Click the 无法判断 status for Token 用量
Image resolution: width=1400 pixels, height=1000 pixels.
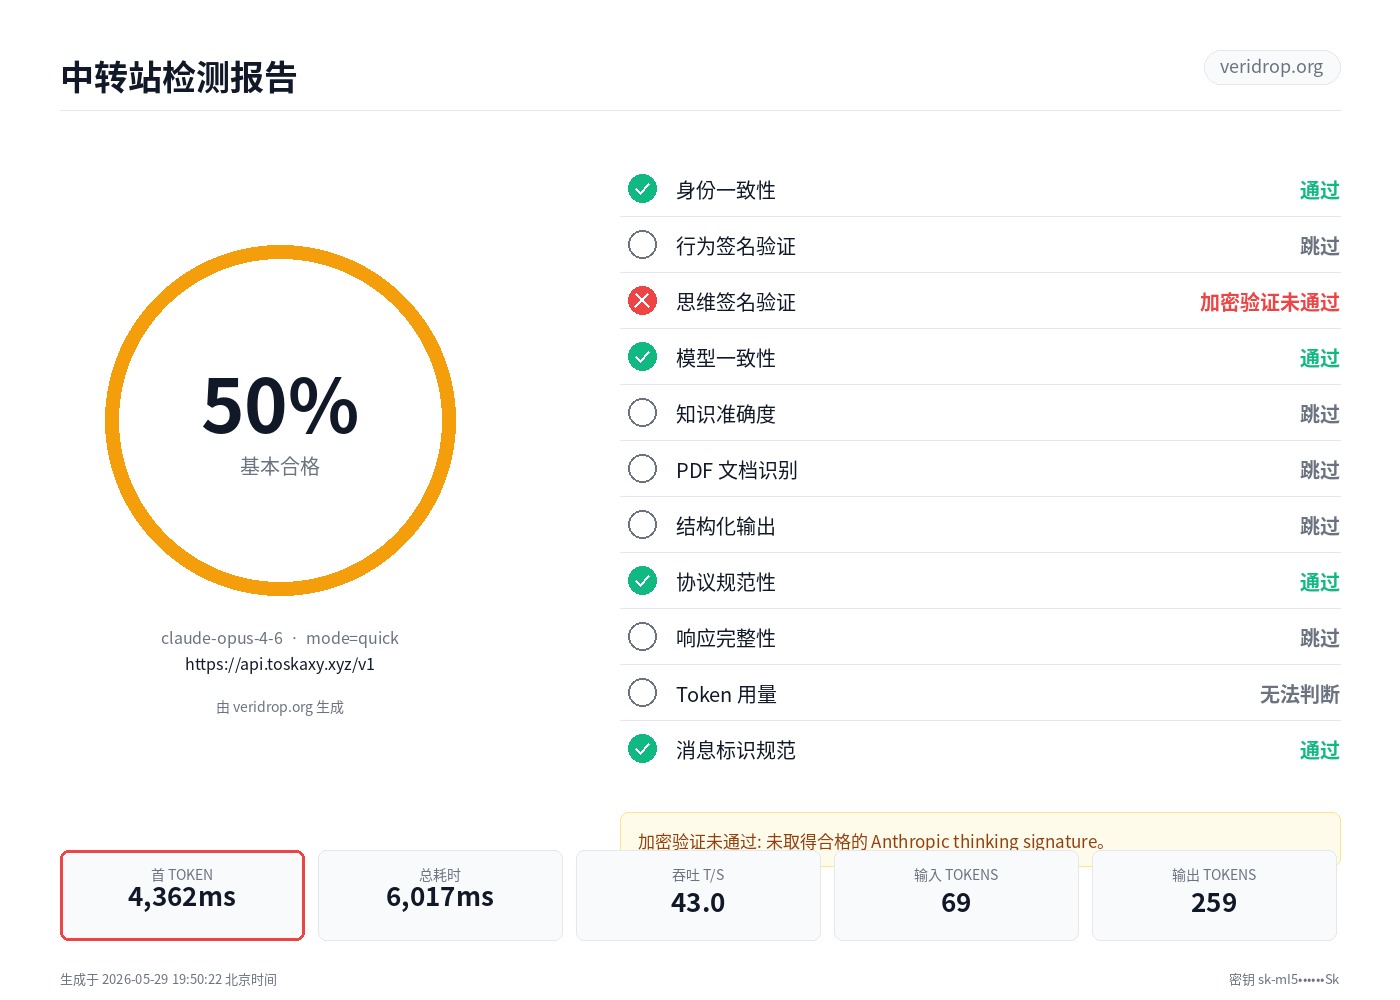[x=1299, y=694]
